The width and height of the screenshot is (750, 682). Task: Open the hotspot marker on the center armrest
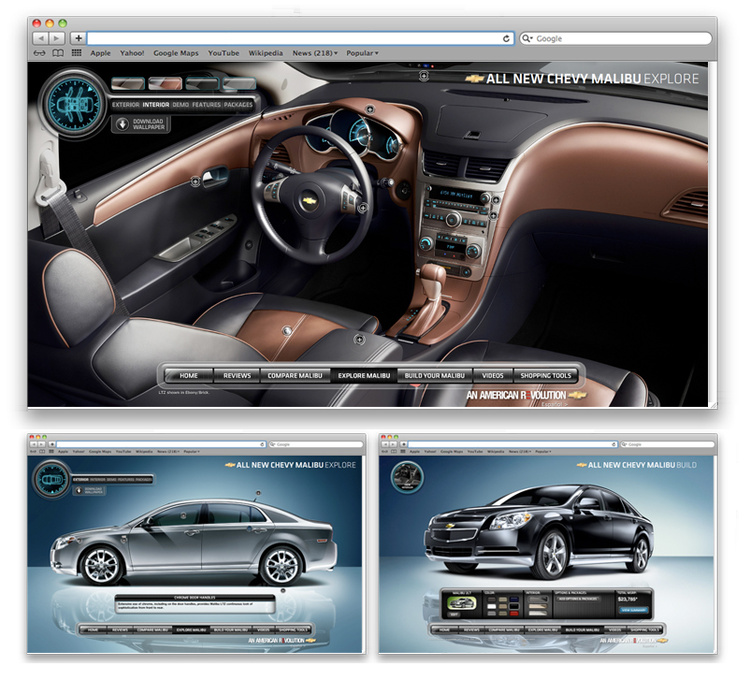(359, 339)
